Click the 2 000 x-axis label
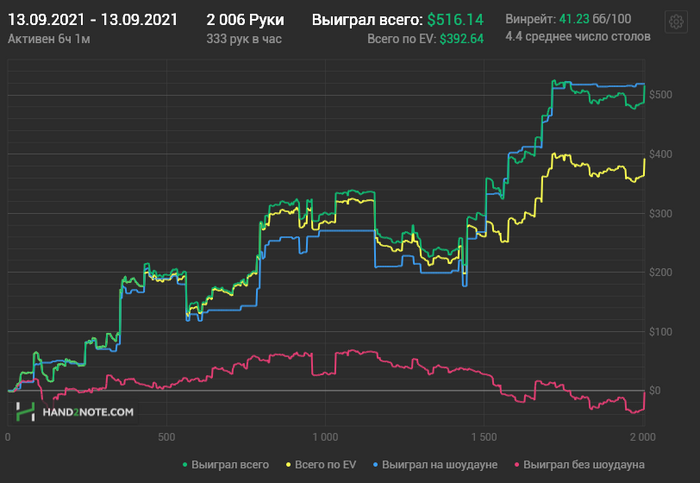Screen dimensions: 700x483 (x=643, y=437)
